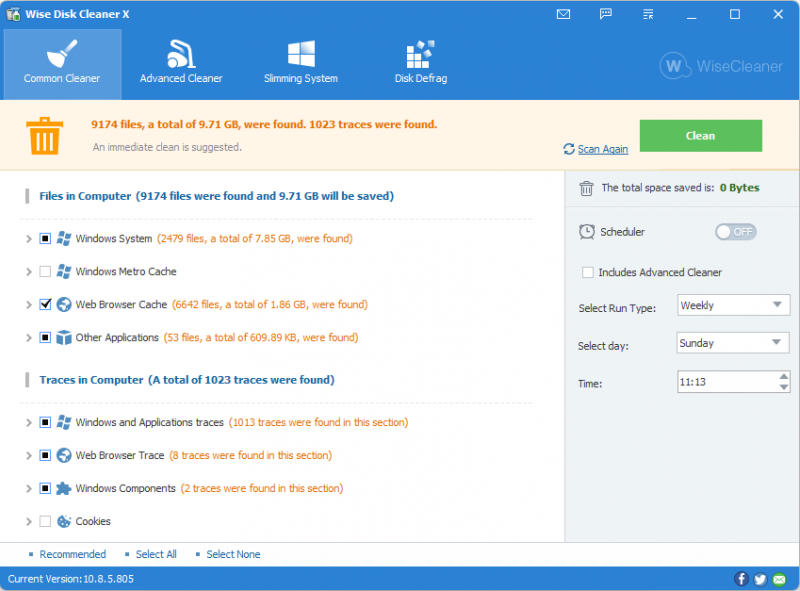Switch to the Common Cleaner tab

click(62, 64)
